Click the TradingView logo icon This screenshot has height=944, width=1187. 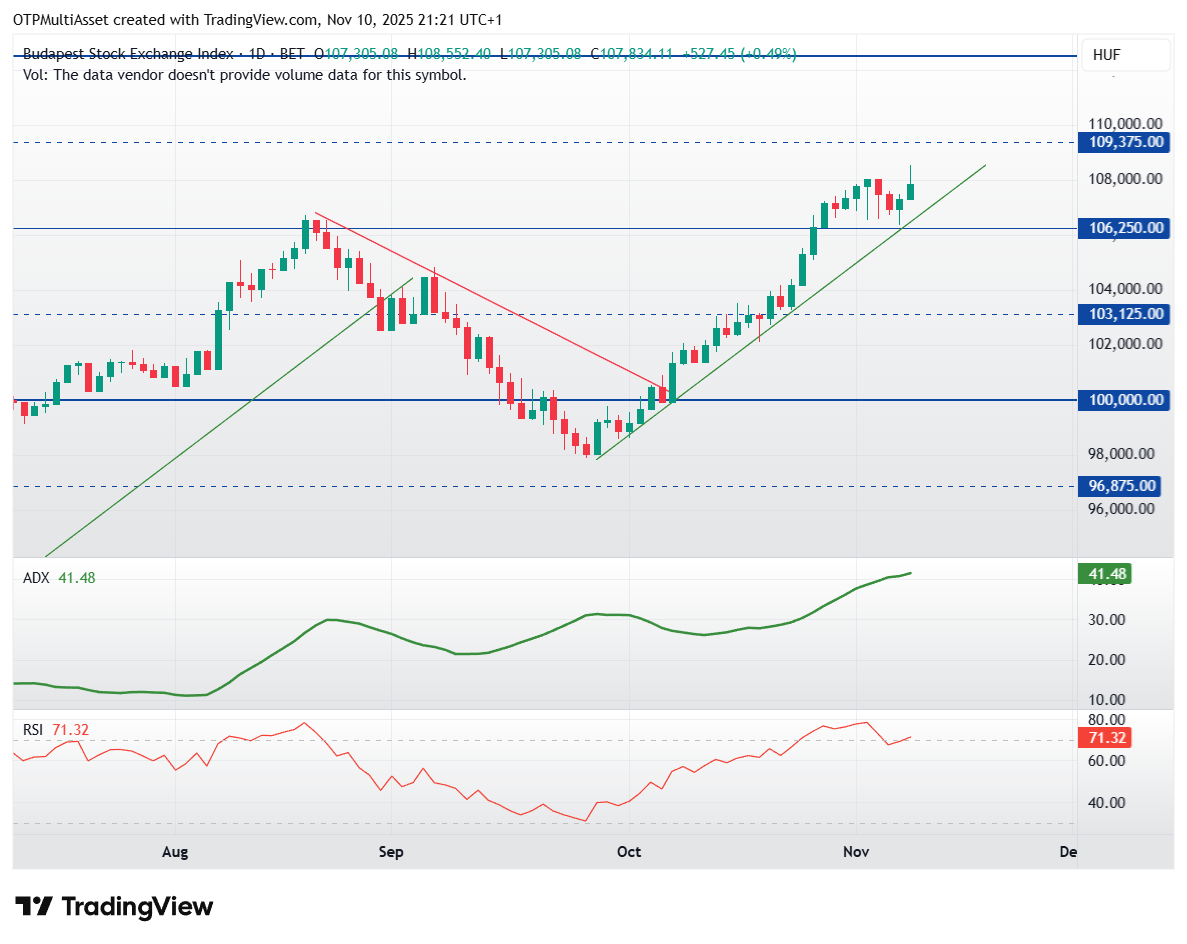point(35,907)
